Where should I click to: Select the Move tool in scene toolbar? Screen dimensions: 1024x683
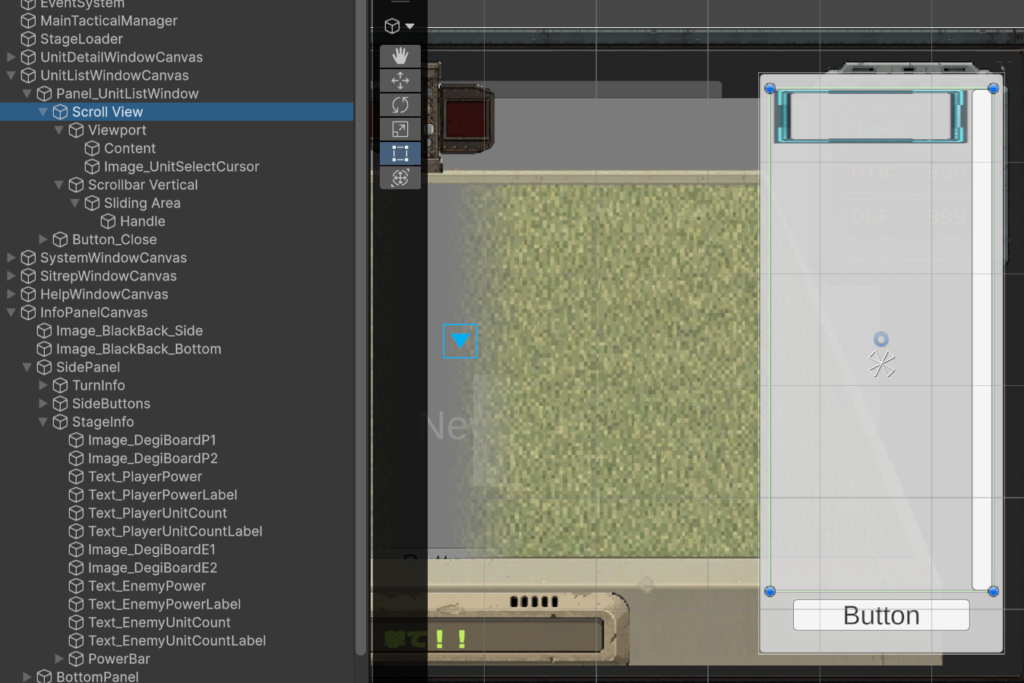coord(400,81)
